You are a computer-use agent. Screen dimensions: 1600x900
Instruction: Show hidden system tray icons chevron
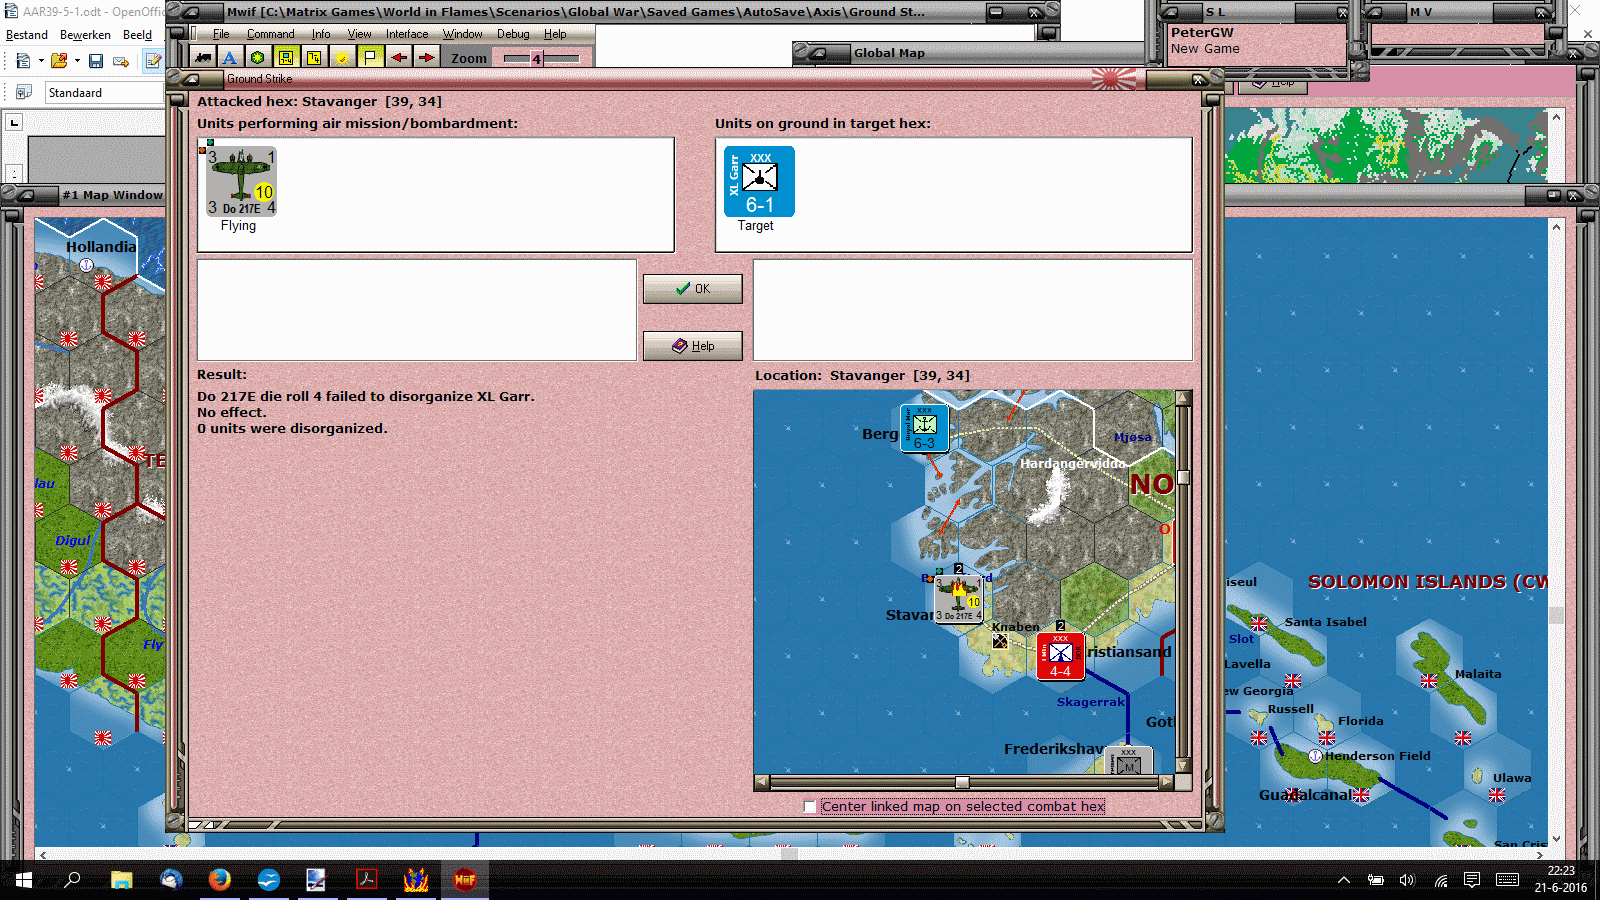pyautogui.click(x=1344, y=880)
